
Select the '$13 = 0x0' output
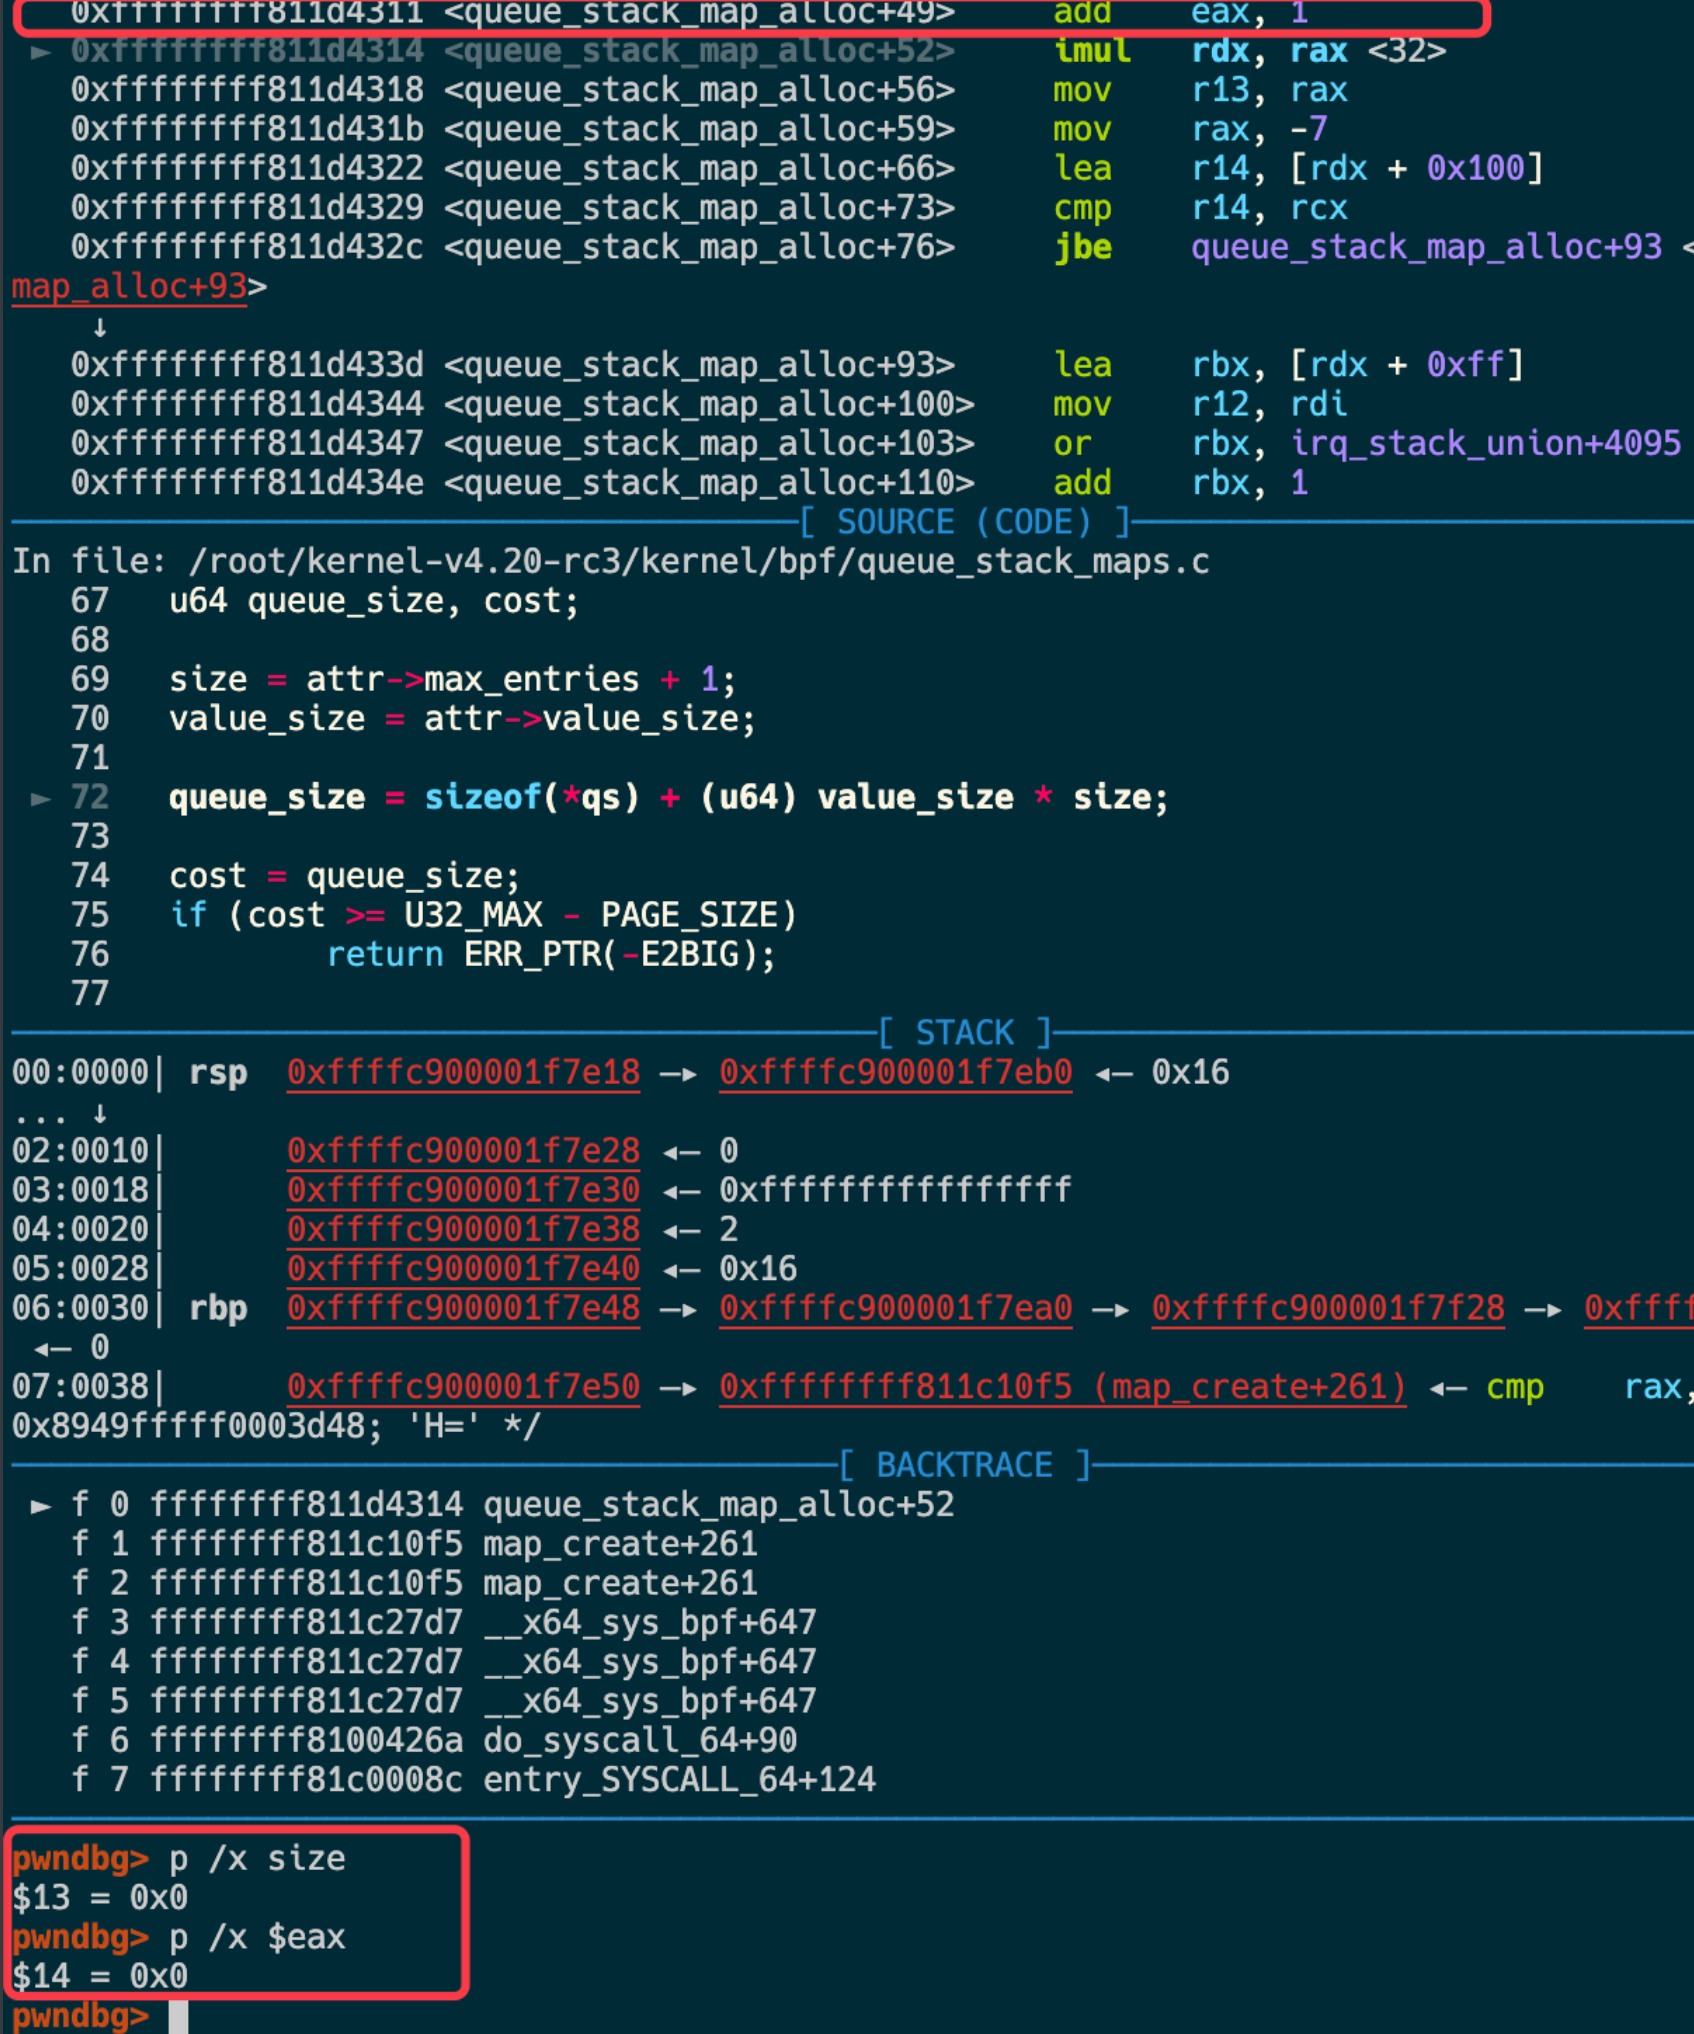click(x=99, y=1897)
